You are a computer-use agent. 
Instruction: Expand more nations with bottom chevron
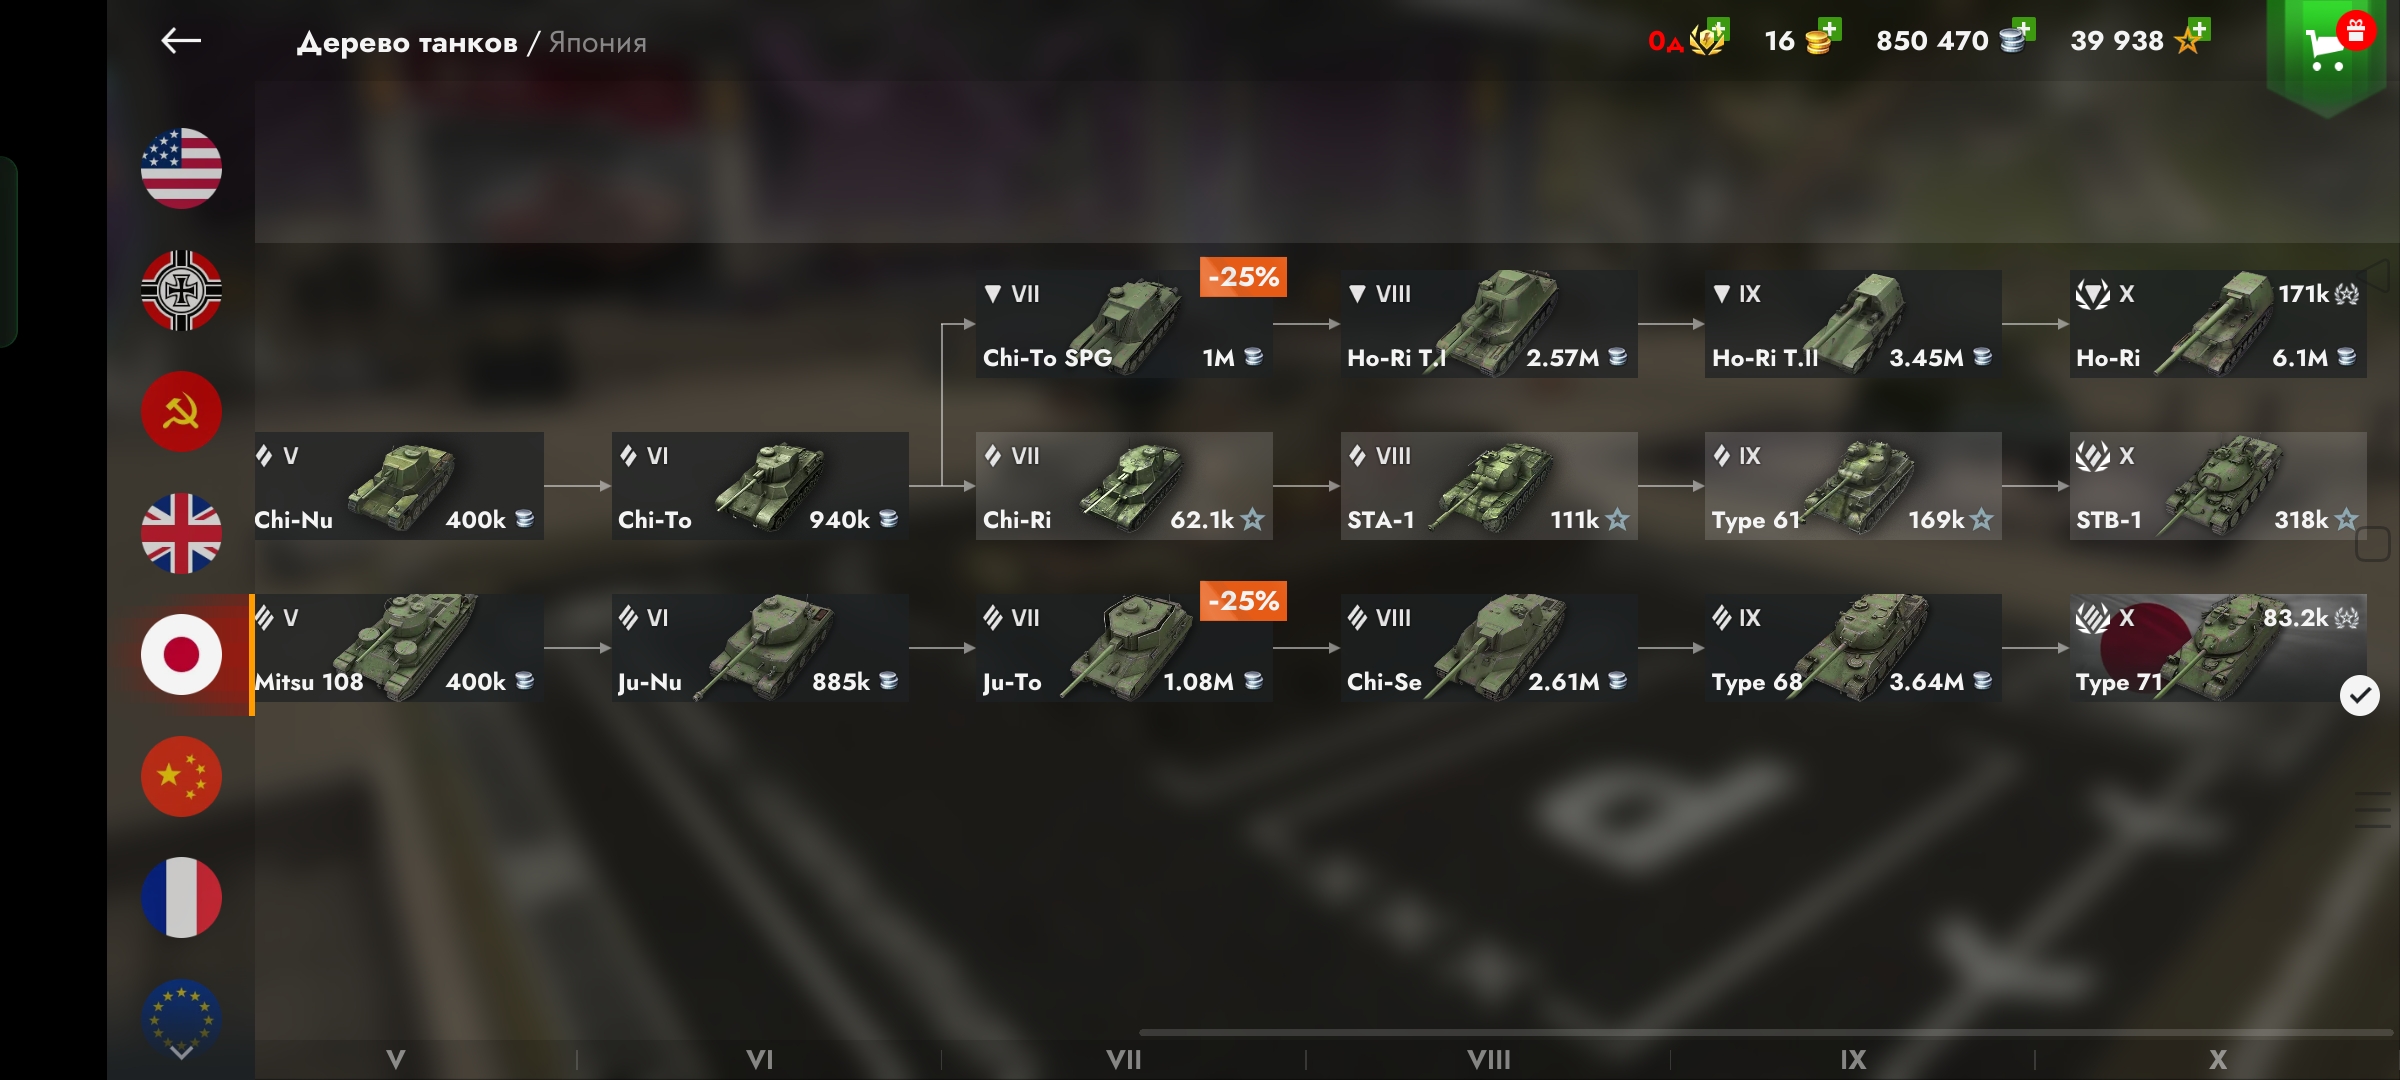[x=181, y=1052]
